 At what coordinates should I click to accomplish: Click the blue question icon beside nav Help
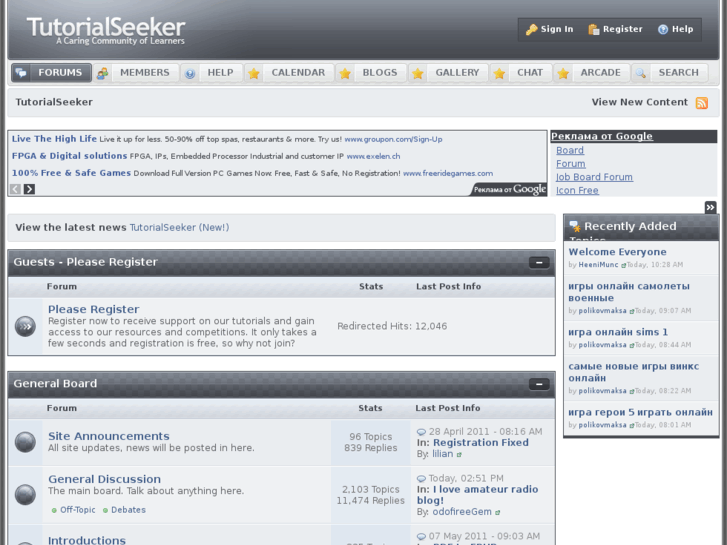point(190,73)
